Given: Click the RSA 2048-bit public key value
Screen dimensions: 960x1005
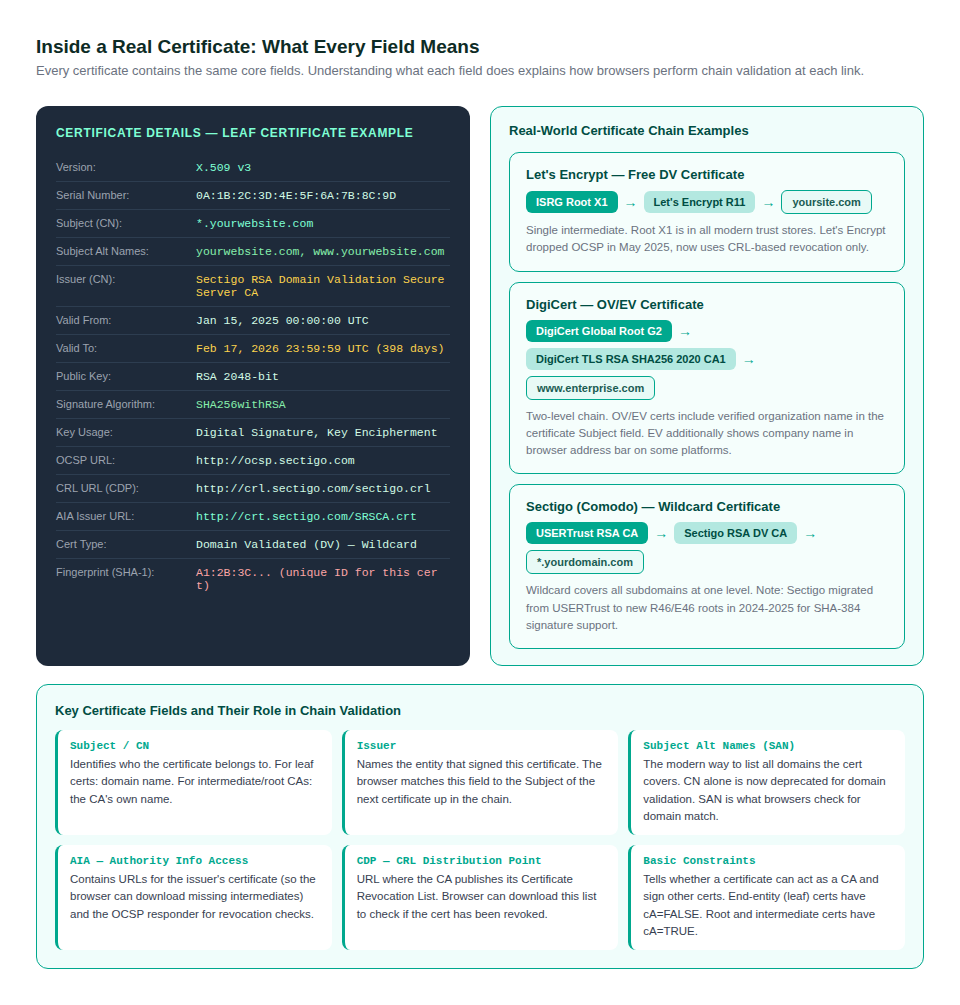Looking at the screenshot, I should (237, 377).
